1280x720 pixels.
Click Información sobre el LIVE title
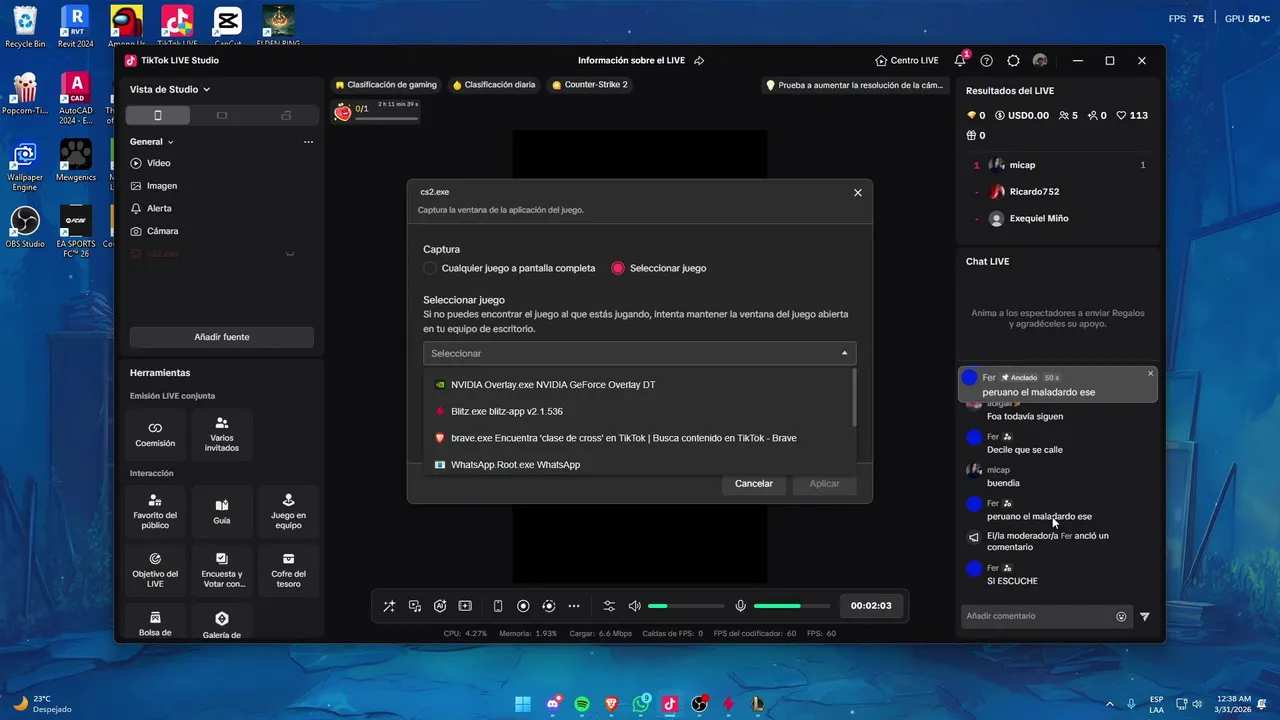click(631, 60)
